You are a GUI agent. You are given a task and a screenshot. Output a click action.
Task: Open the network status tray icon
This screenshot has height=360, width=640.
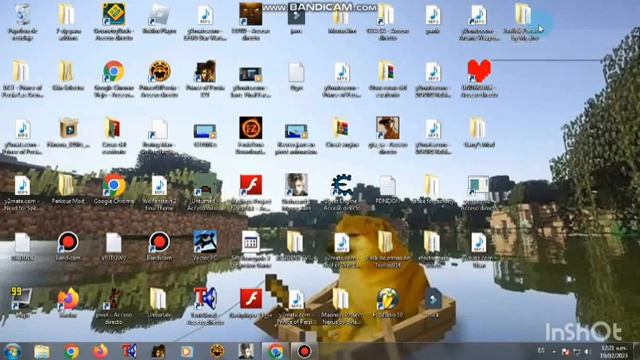point(577,351)
